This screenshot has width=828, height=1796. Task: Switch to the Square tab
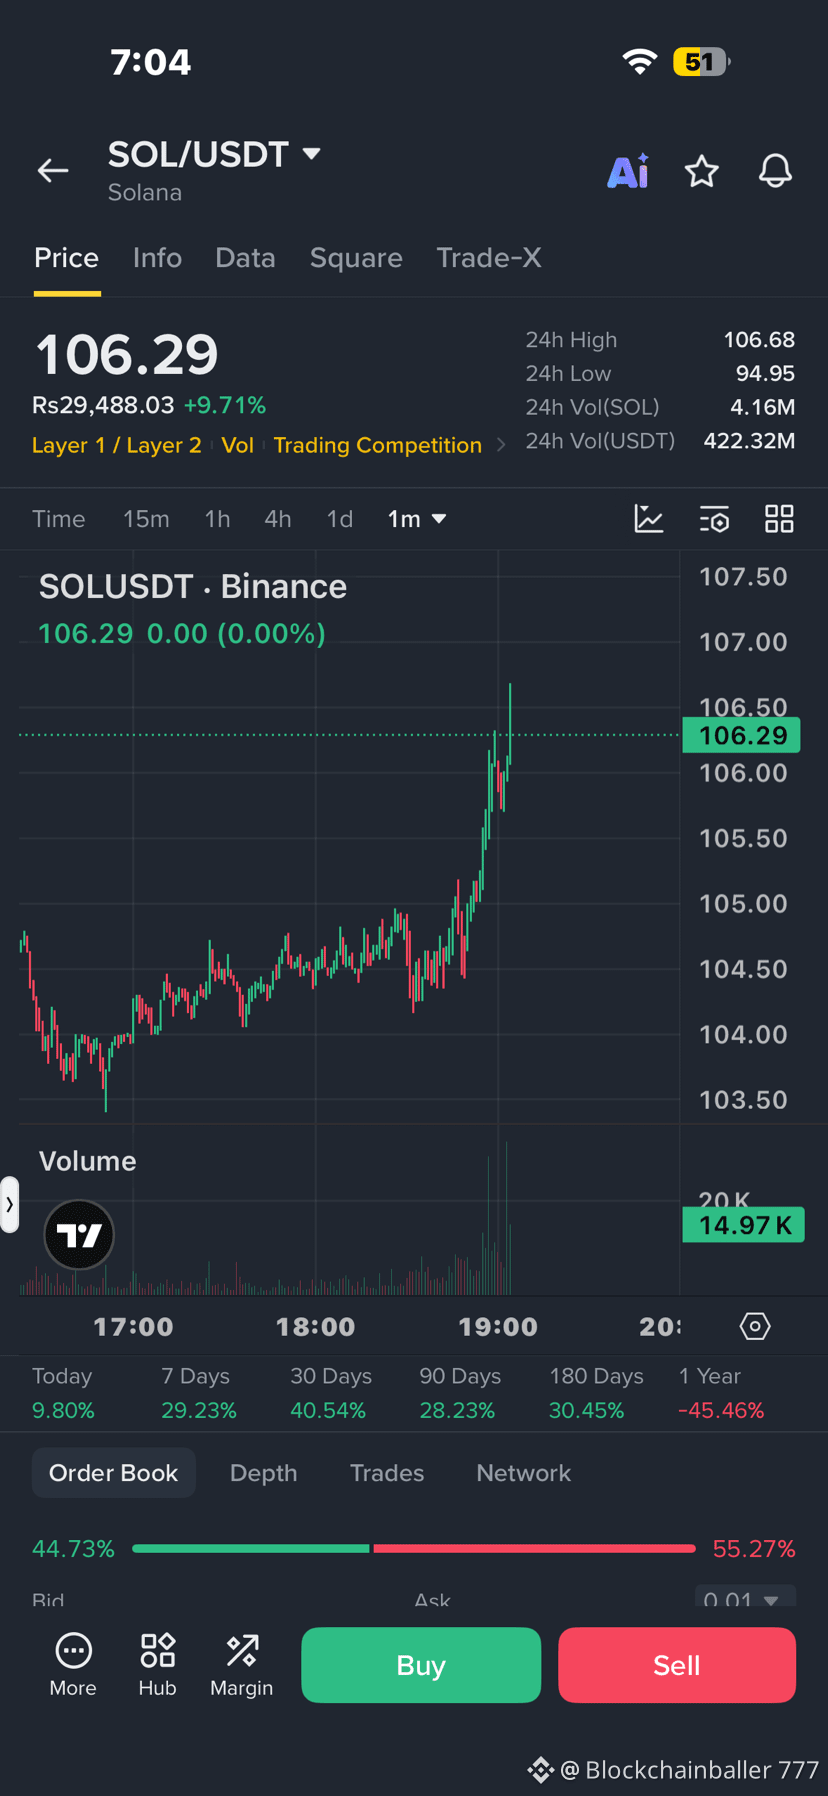[356, 258]
